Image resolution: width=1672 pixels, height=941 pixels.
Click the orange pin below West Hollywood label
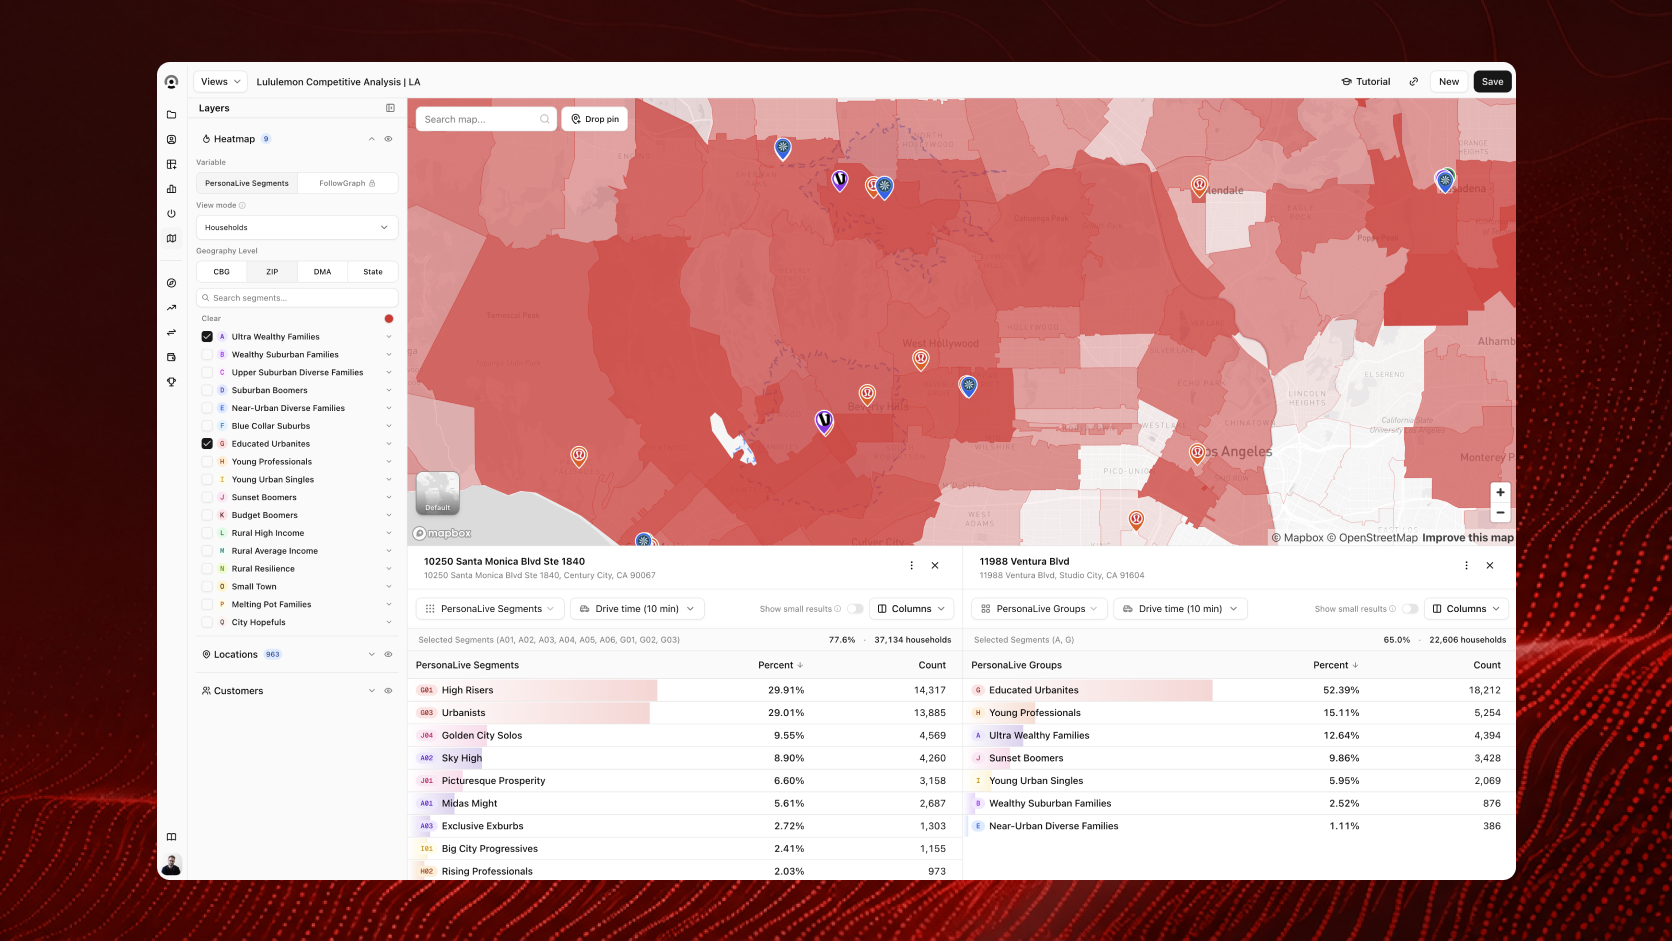920,359
